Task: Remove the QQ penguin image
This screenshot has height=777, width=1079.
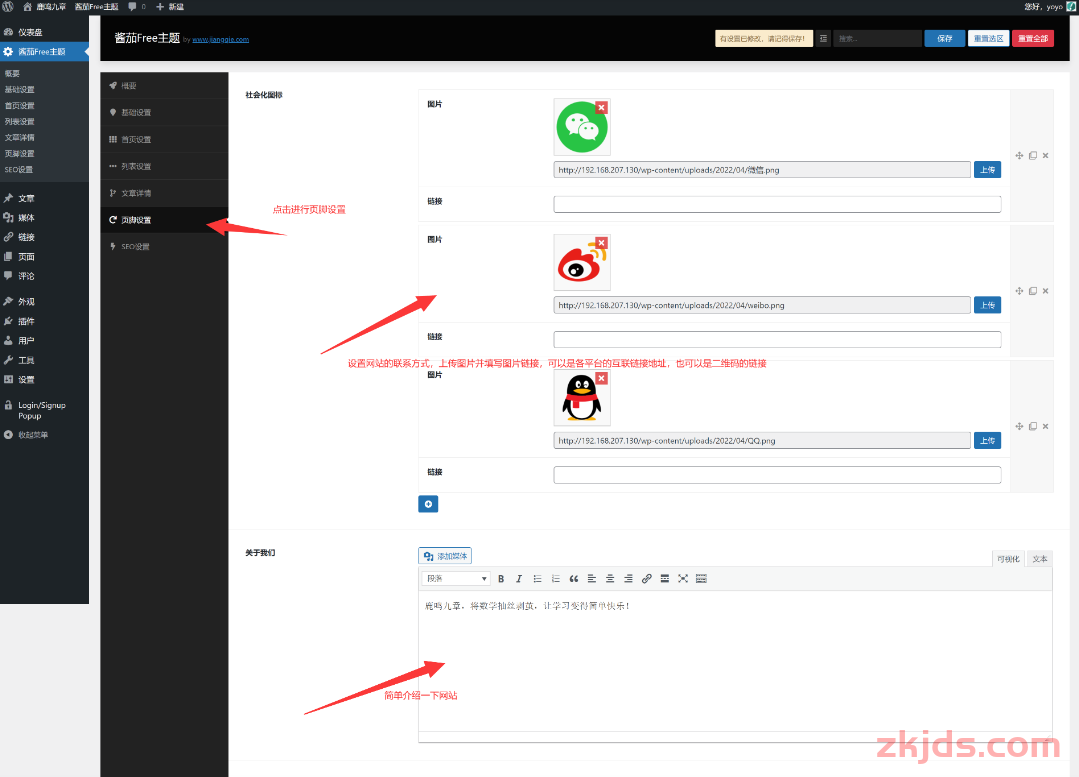Action: [x=601, y=378]
